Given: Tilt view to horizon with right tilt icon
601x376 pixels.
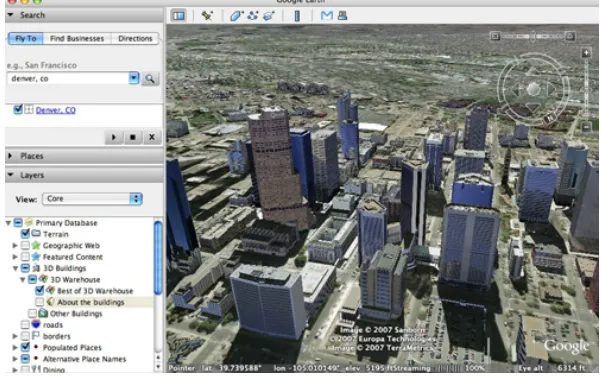Looking at the screenshot, I should click(x=570, y=36).
